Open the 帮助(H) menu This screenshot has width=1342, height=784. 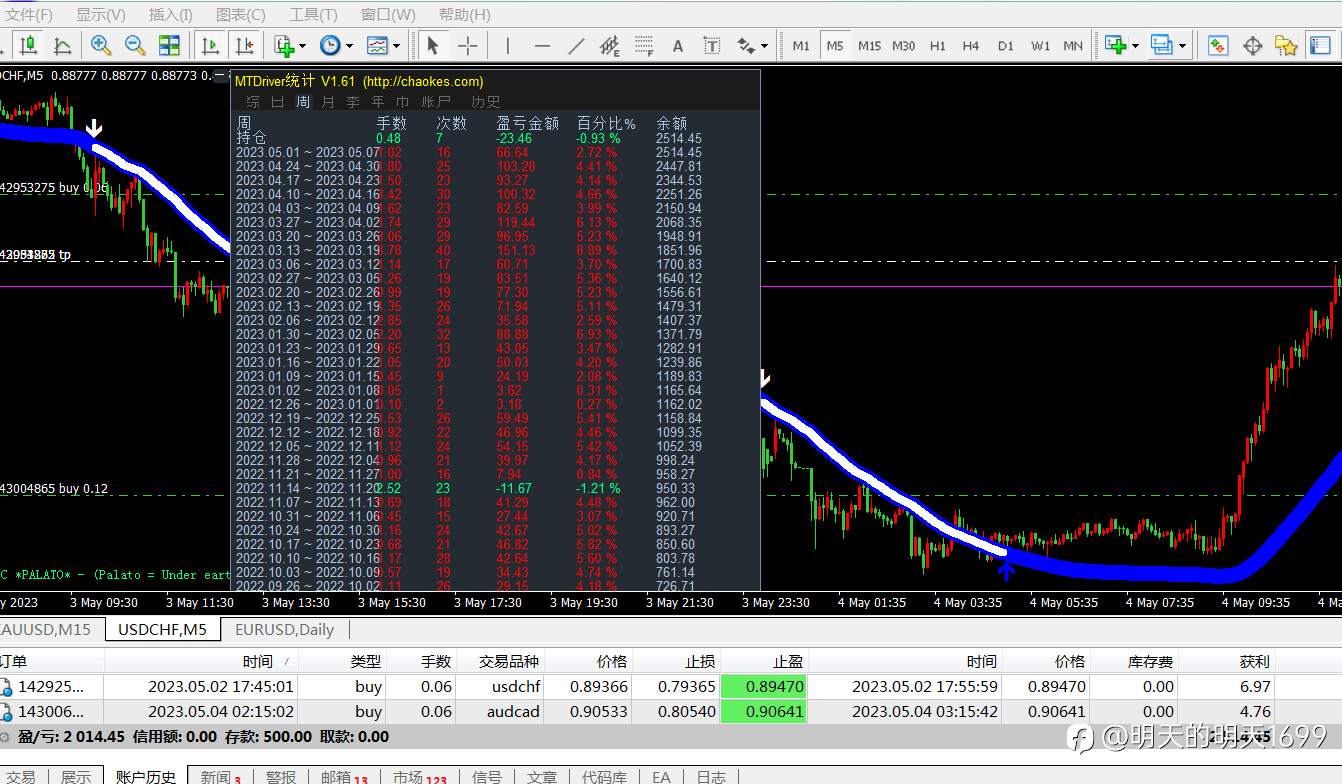click(x=465, y=14)
